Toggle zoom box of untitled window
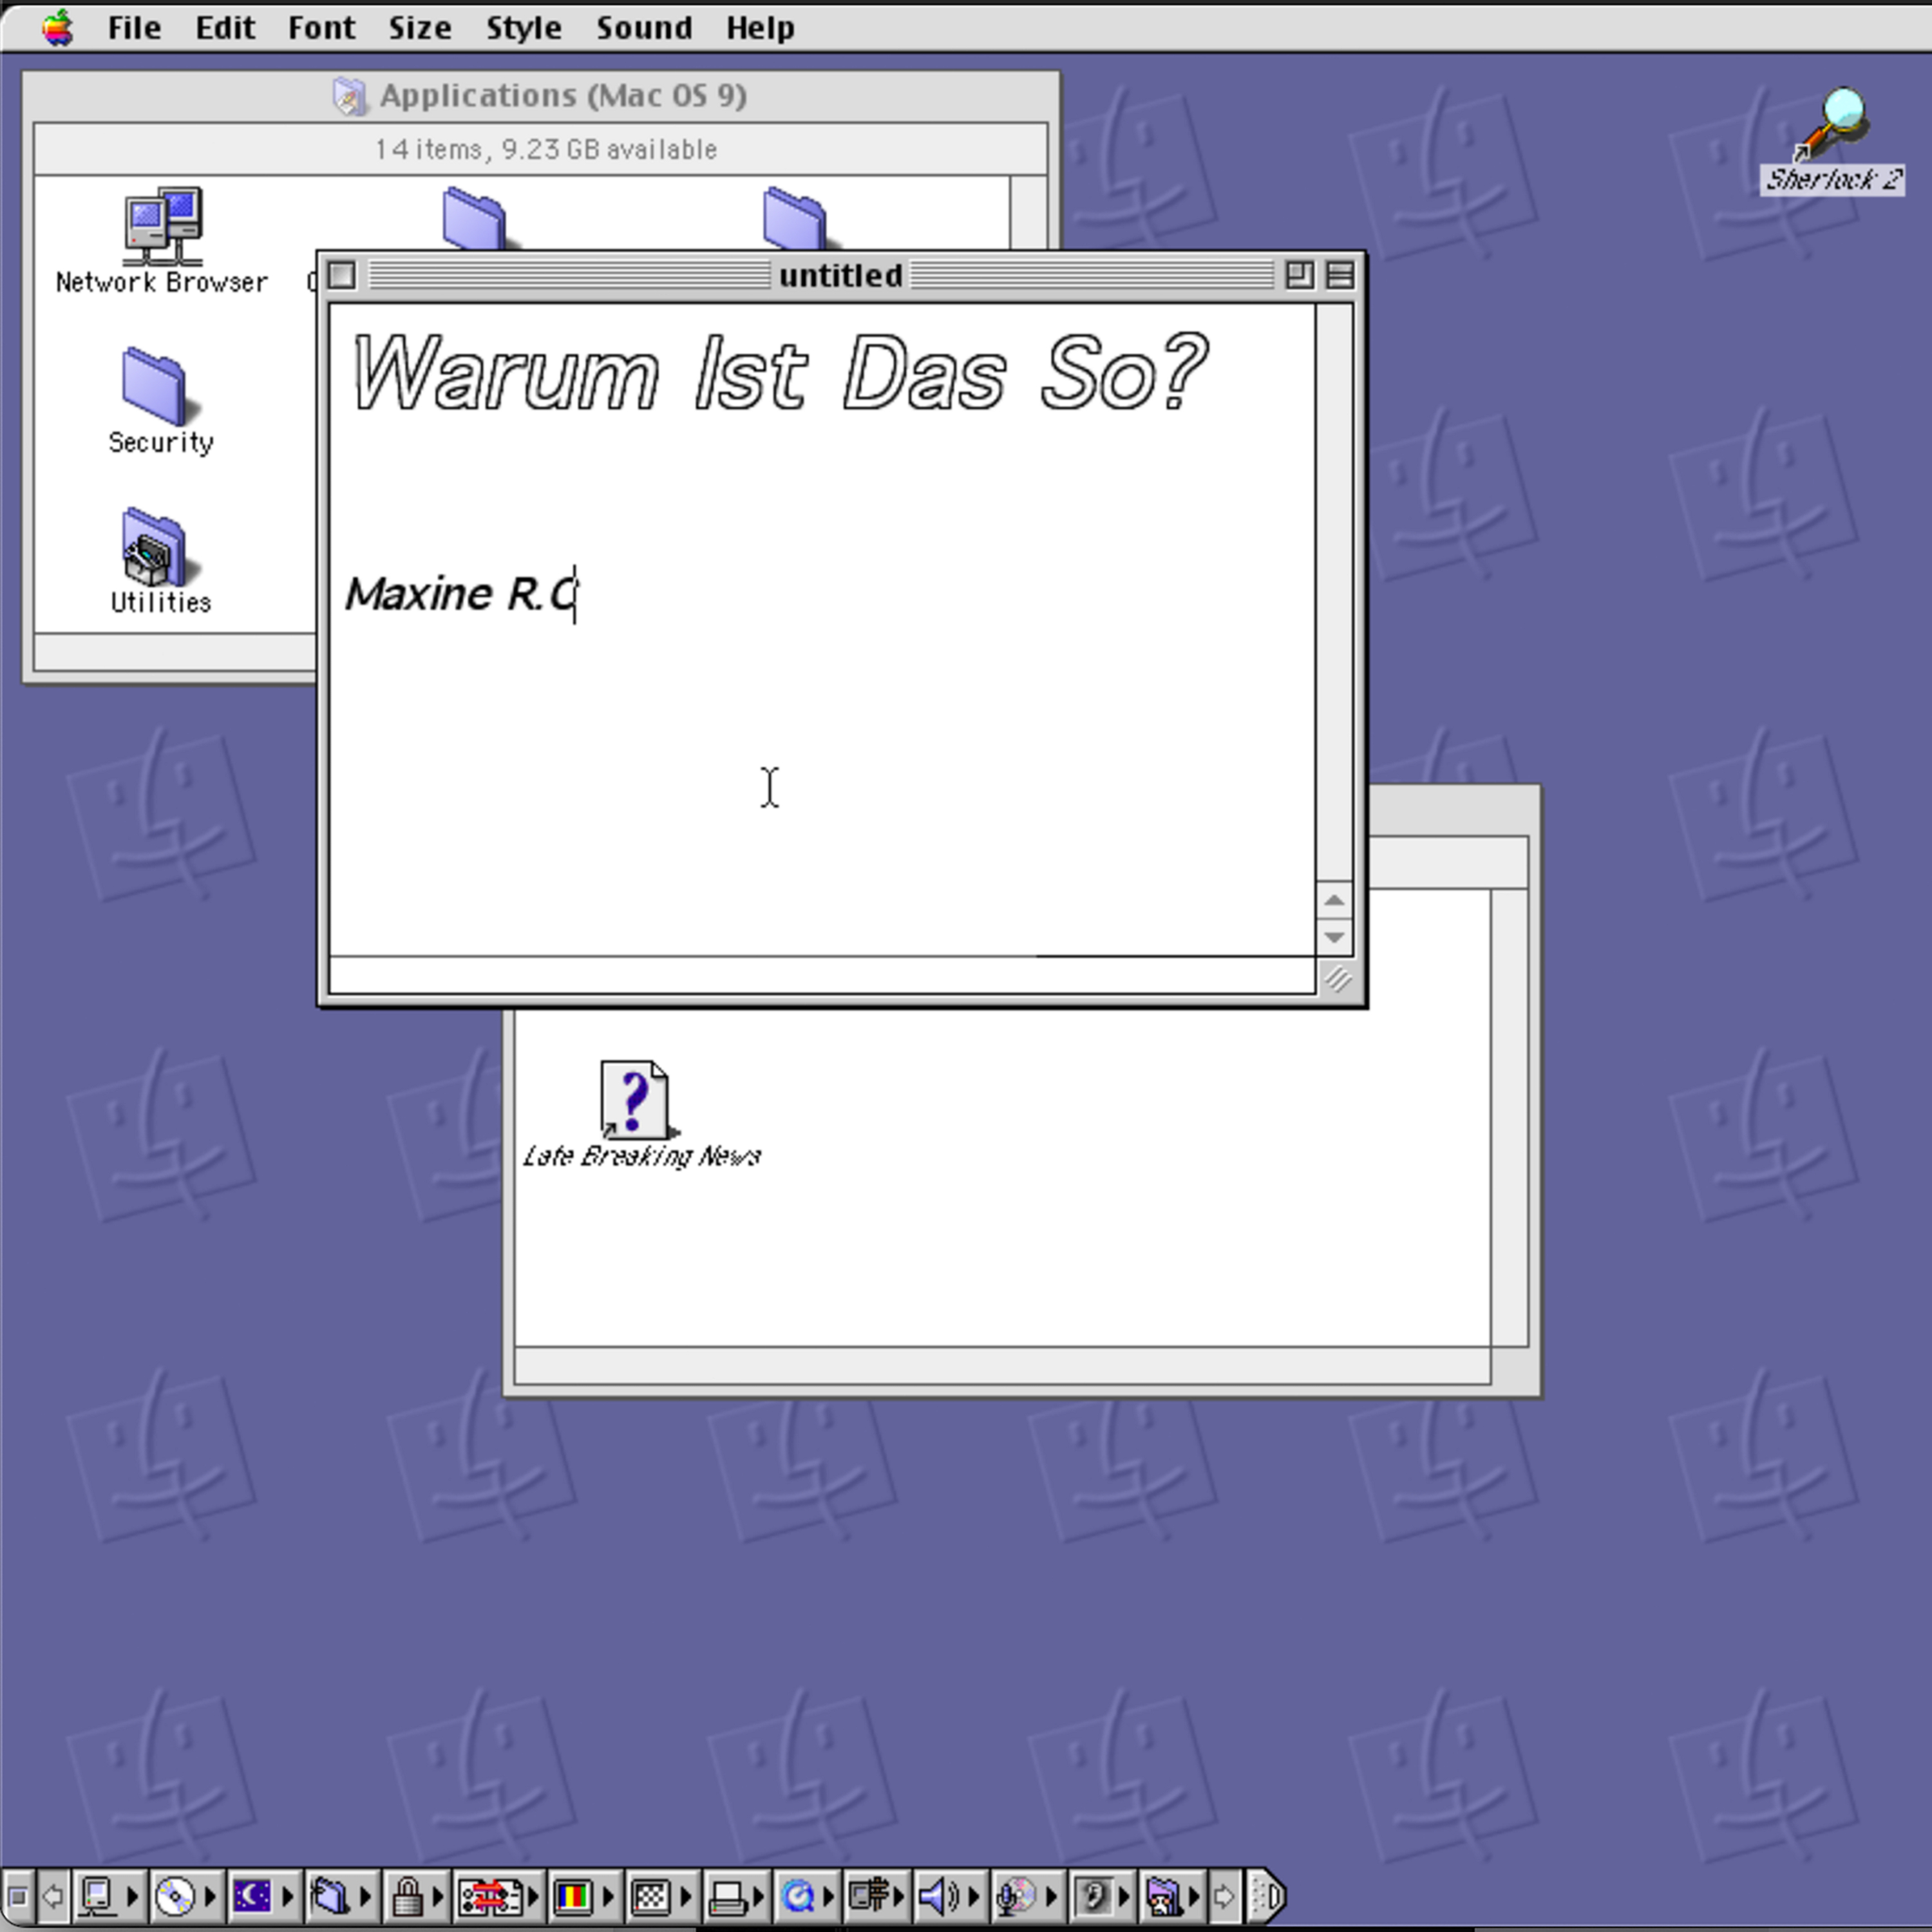The image size is (1932, 1932). click(x=1299, y=275)
